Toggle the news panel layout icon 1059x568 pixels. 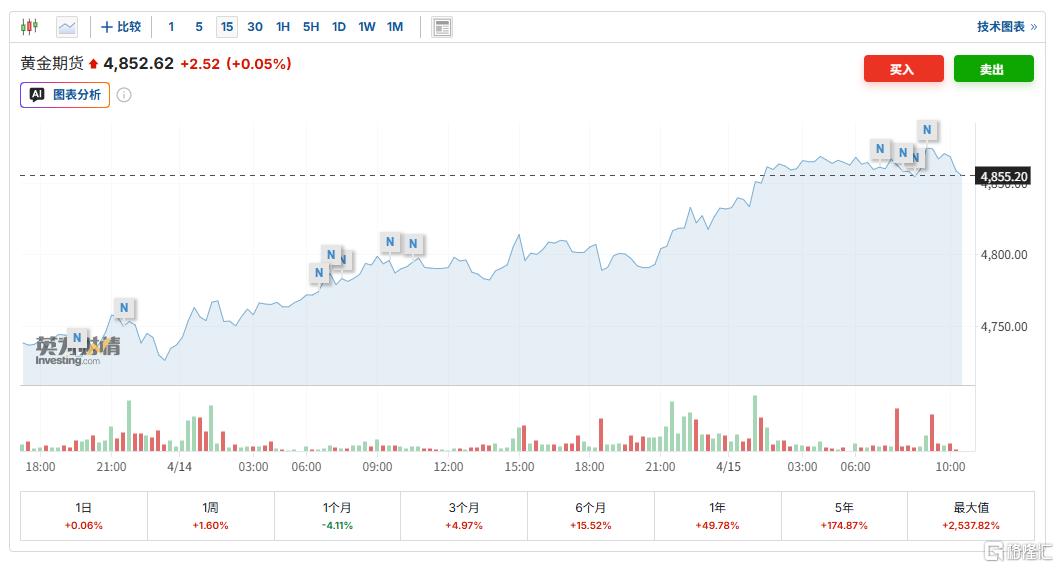[x=442, y=27]
